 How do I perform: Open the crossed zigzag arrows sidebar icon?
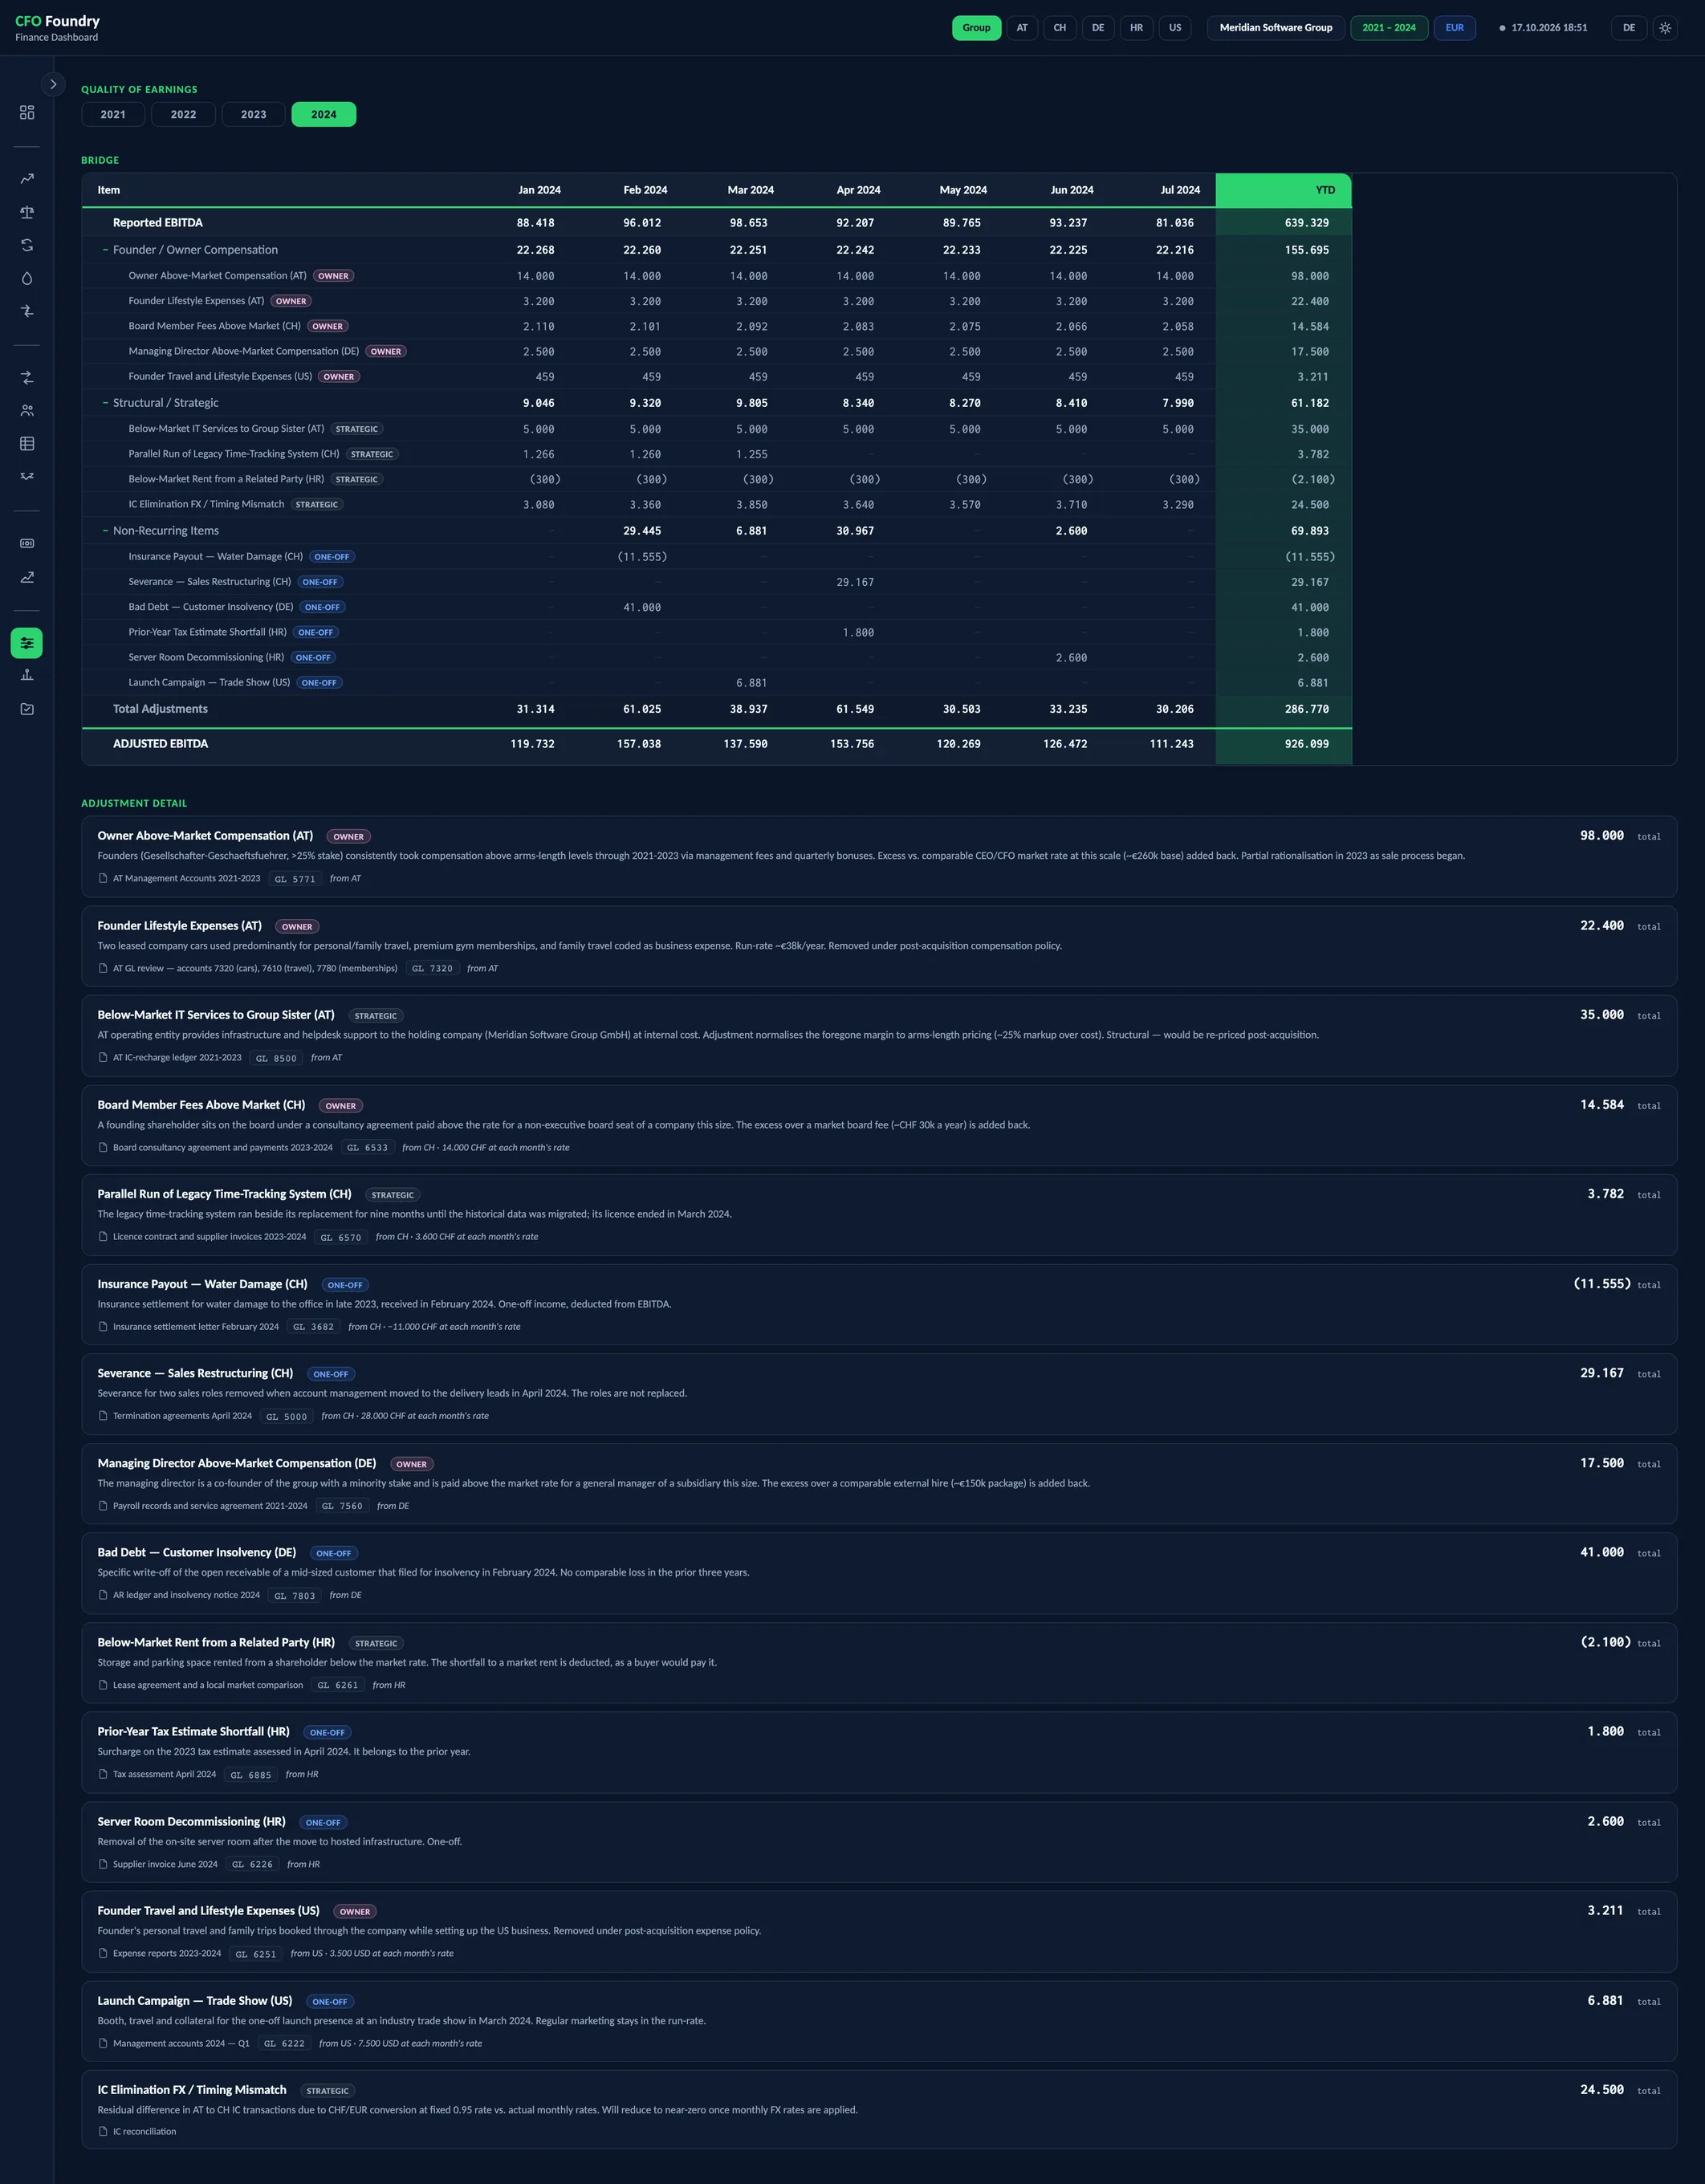27,476
